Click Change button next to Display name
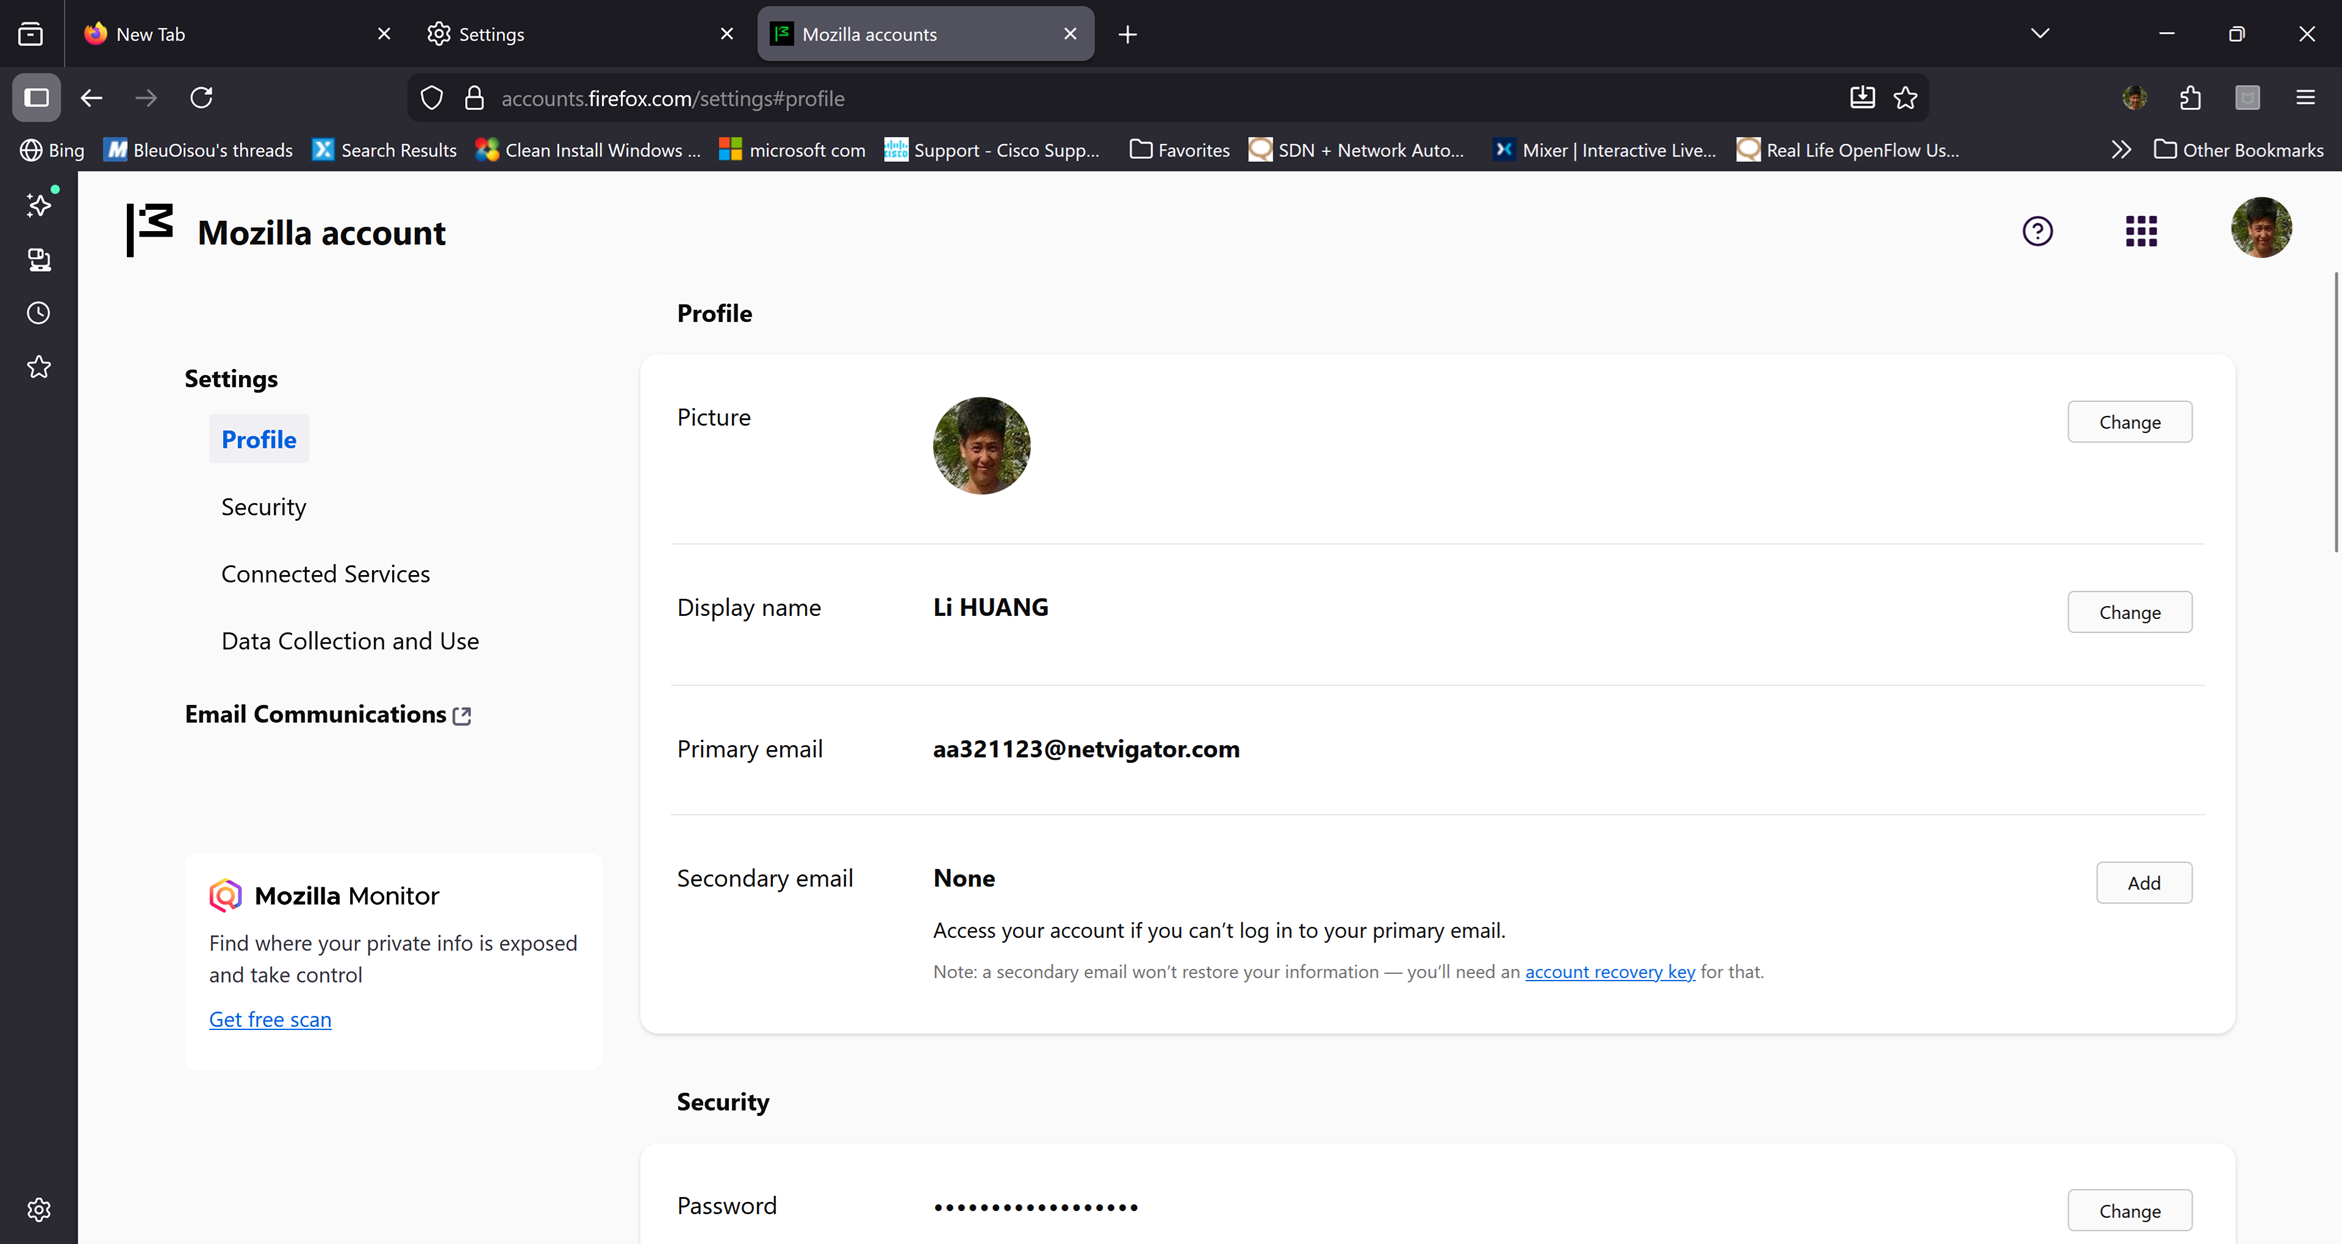Screen dimensions: 2342x1244 click(2129, 612)
